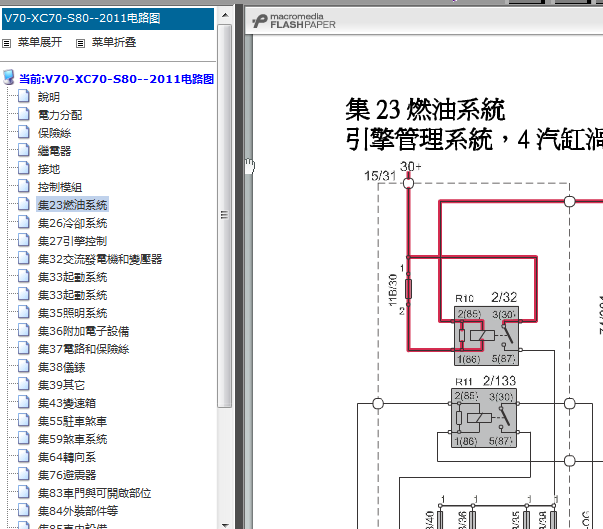Click page icon next to 集39其它
The width and height of the screenshot is (603, 529).
pos(24,384)
